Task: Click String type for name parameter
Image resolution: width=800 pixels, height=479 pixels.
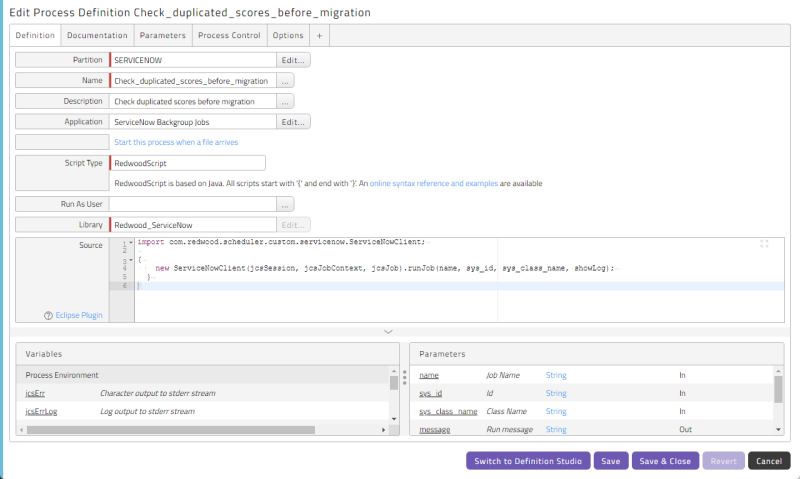Action: [x=556, y=375]
